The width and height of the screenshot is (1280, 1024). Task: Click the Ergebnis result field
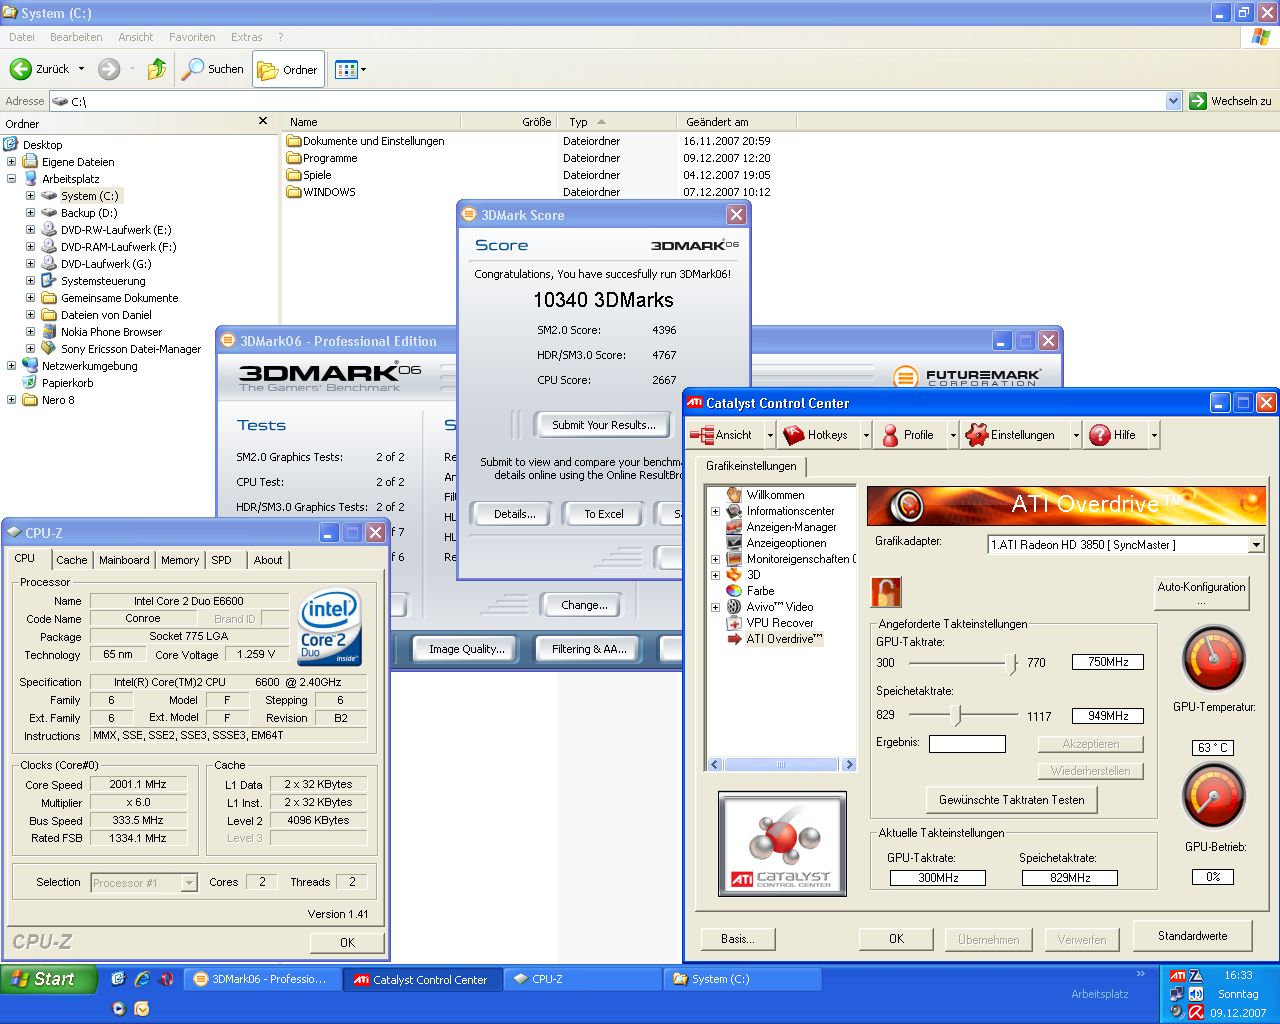tap(967, 744)
